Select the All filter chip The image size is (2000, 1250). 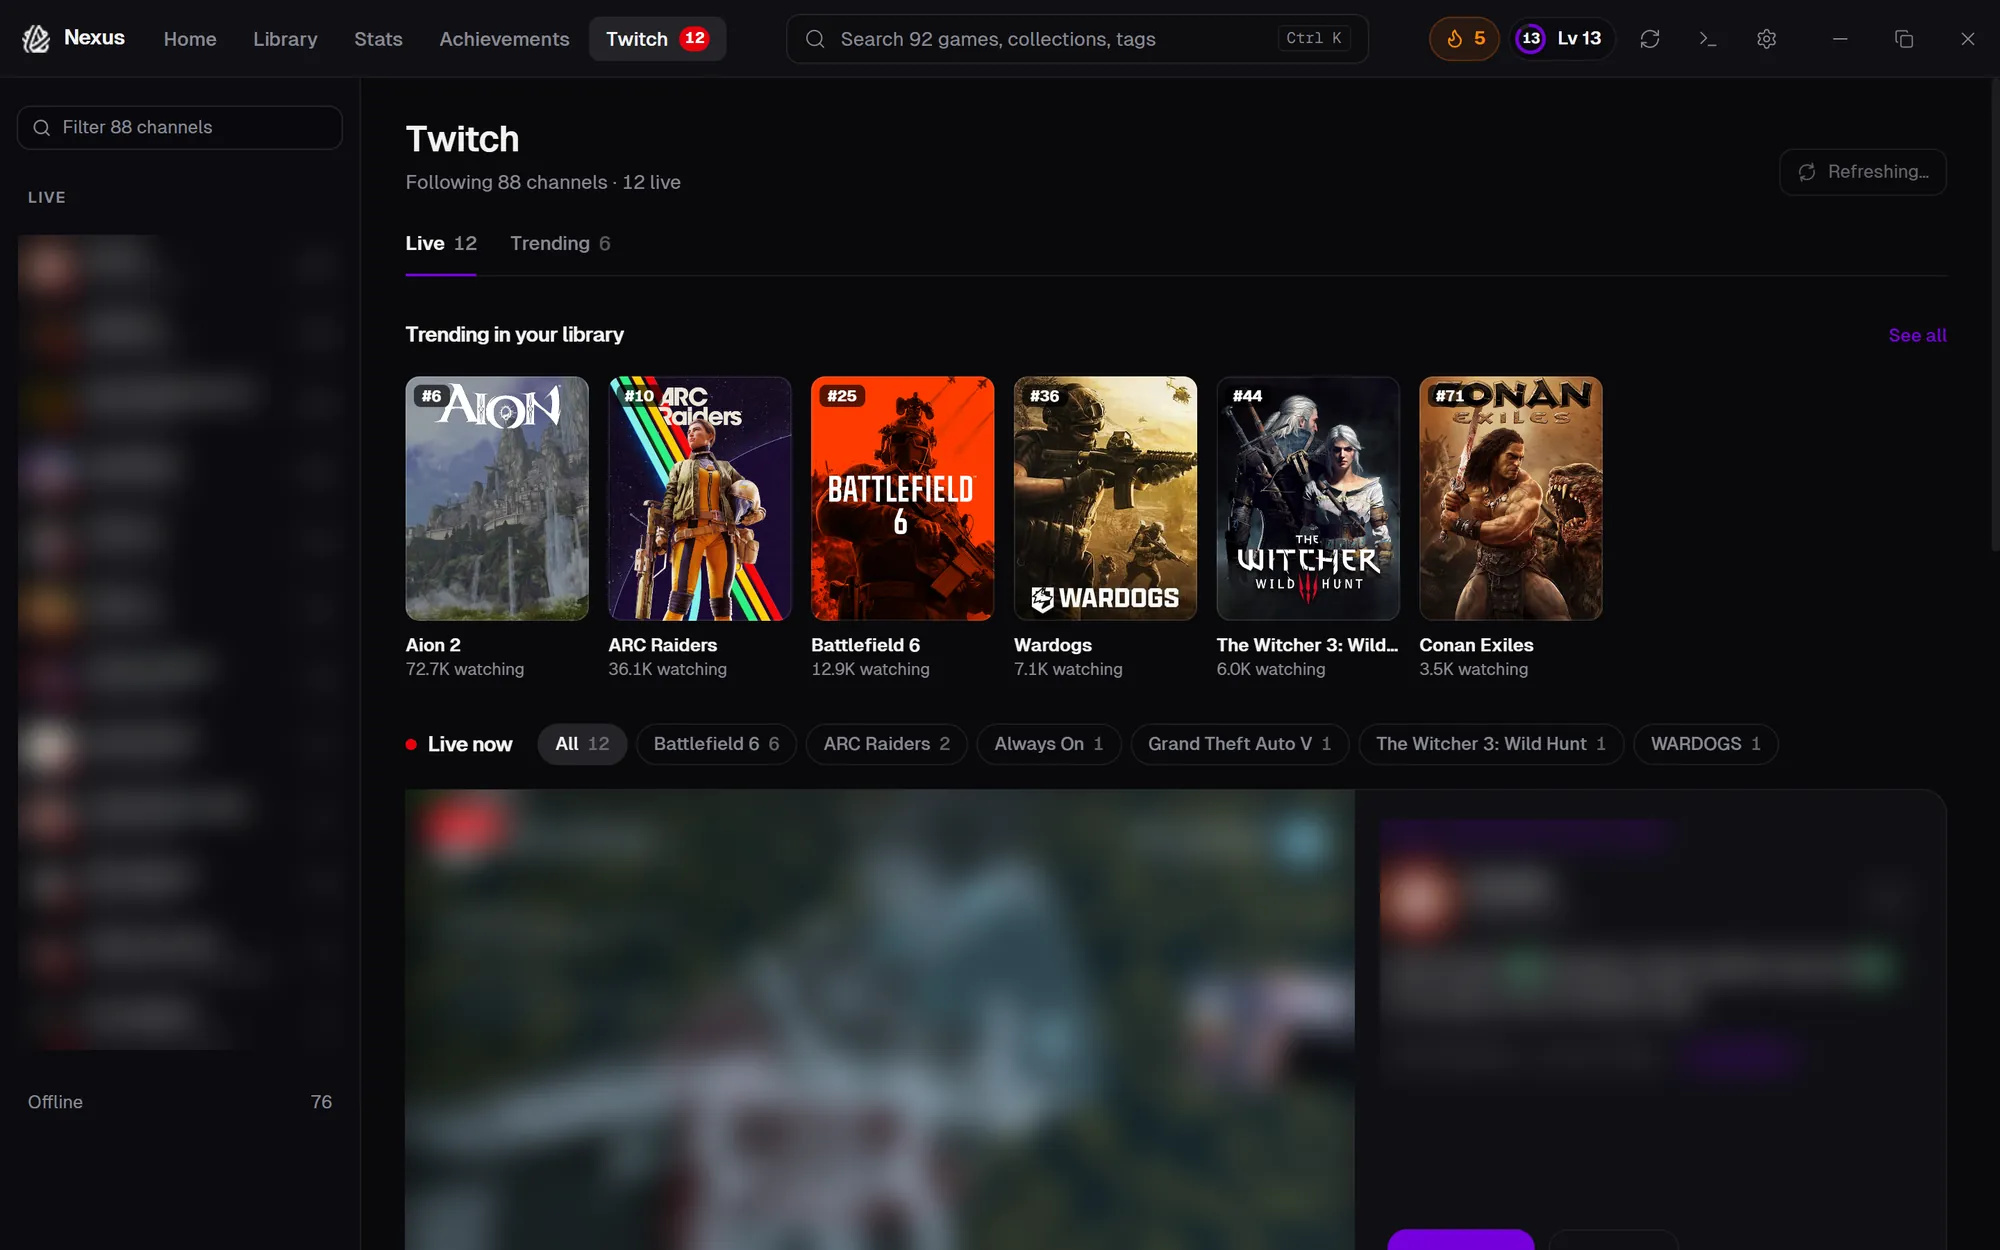pyautogui.click(x=582, y=744)
